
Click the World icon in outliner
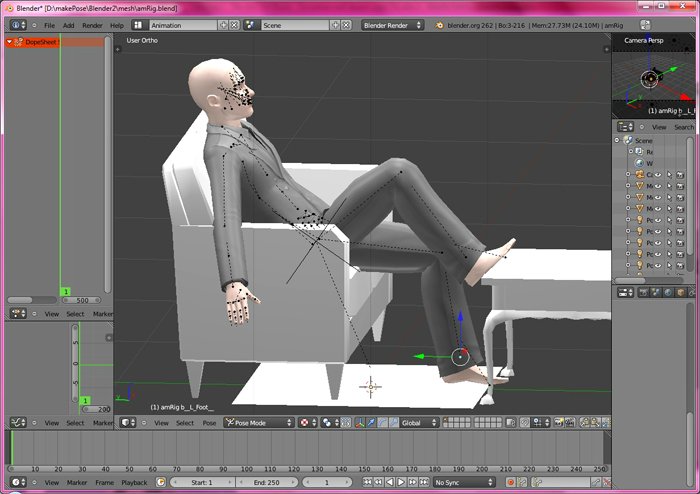[638, 162]
